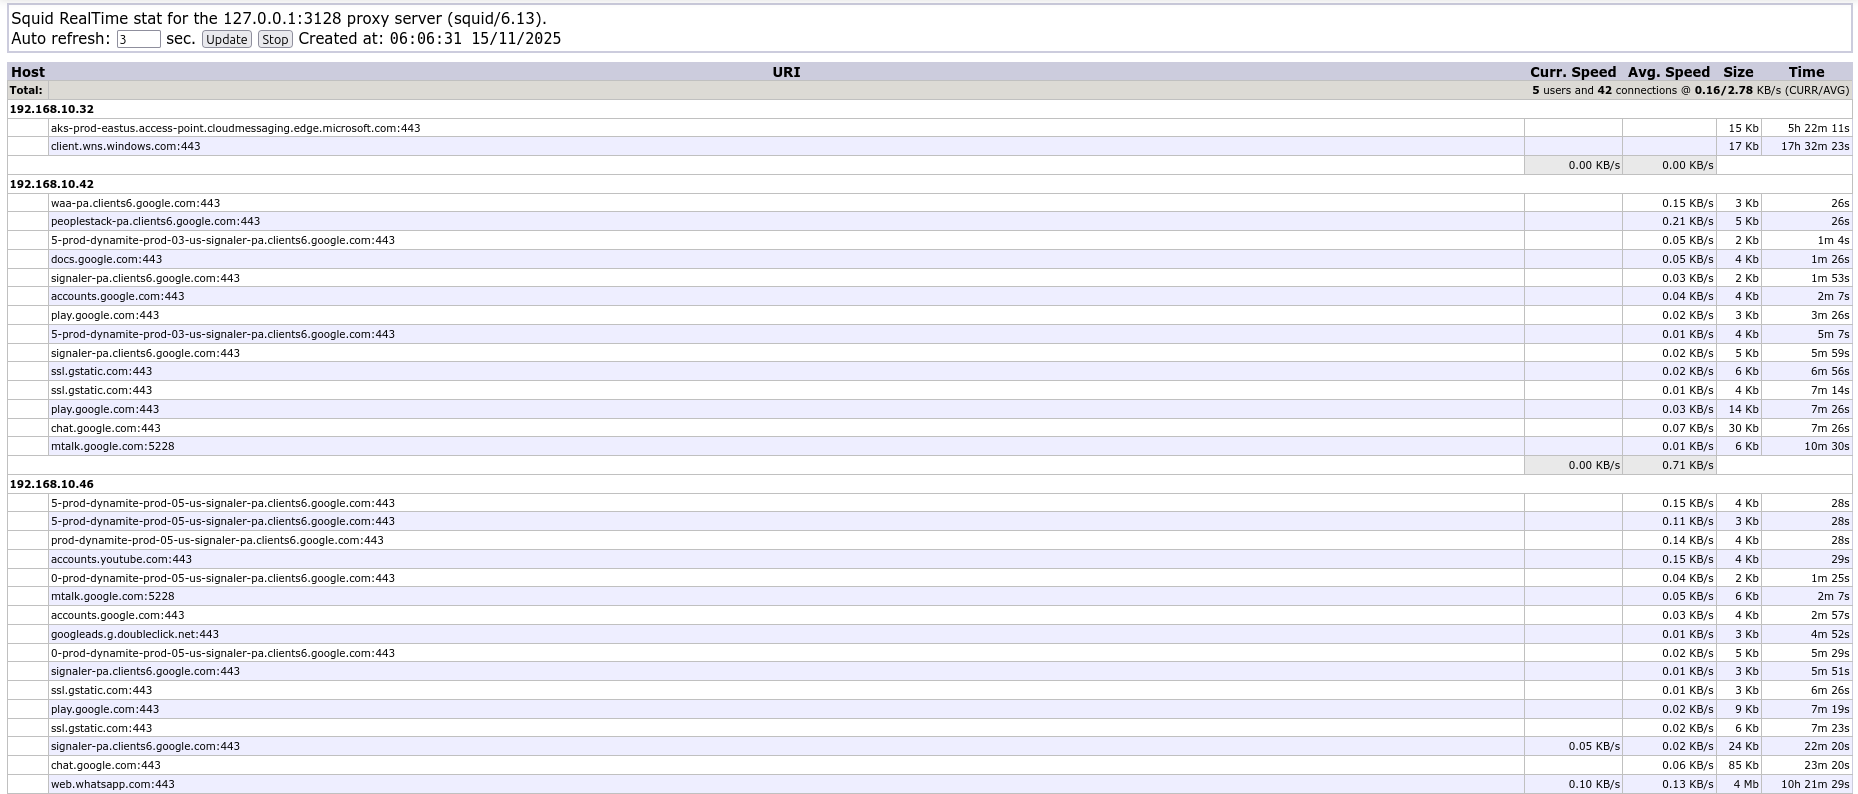Click the Squid RealTime stat title text
Viewport: 1858px width, 794px height.
point(279,18)
